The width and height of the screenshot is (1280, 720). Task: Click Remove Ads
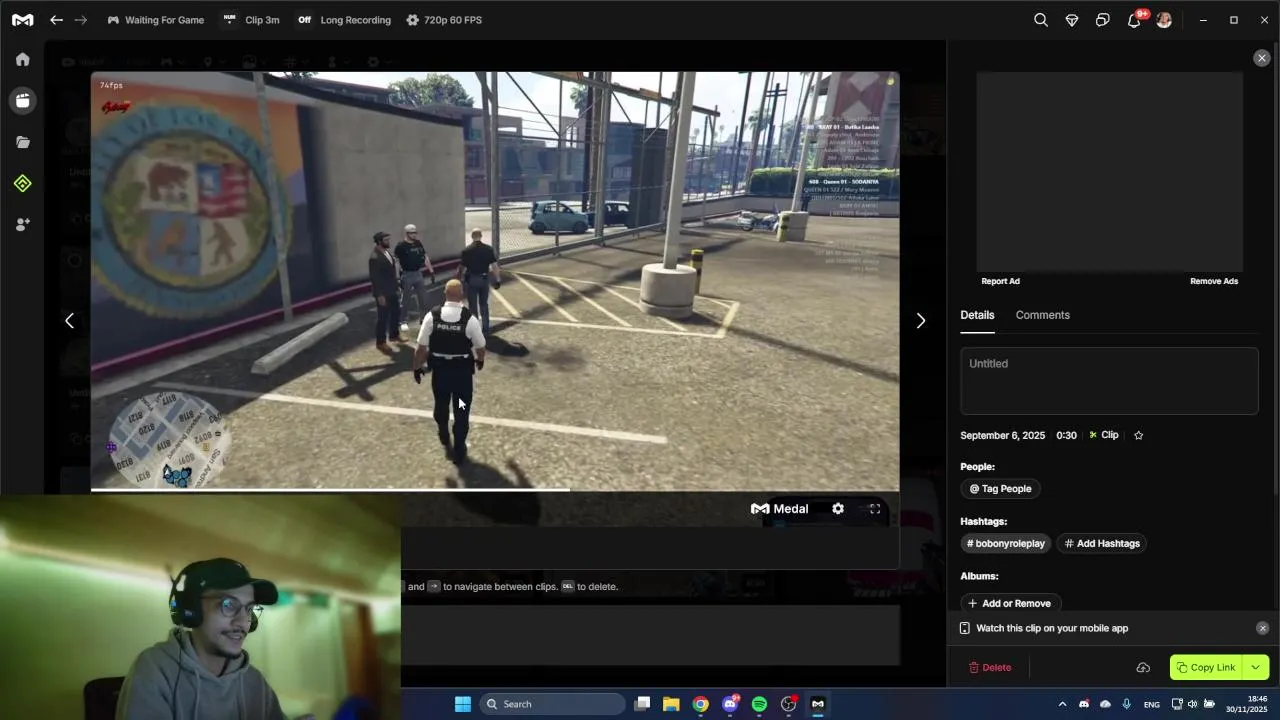tap(1214, 281)
